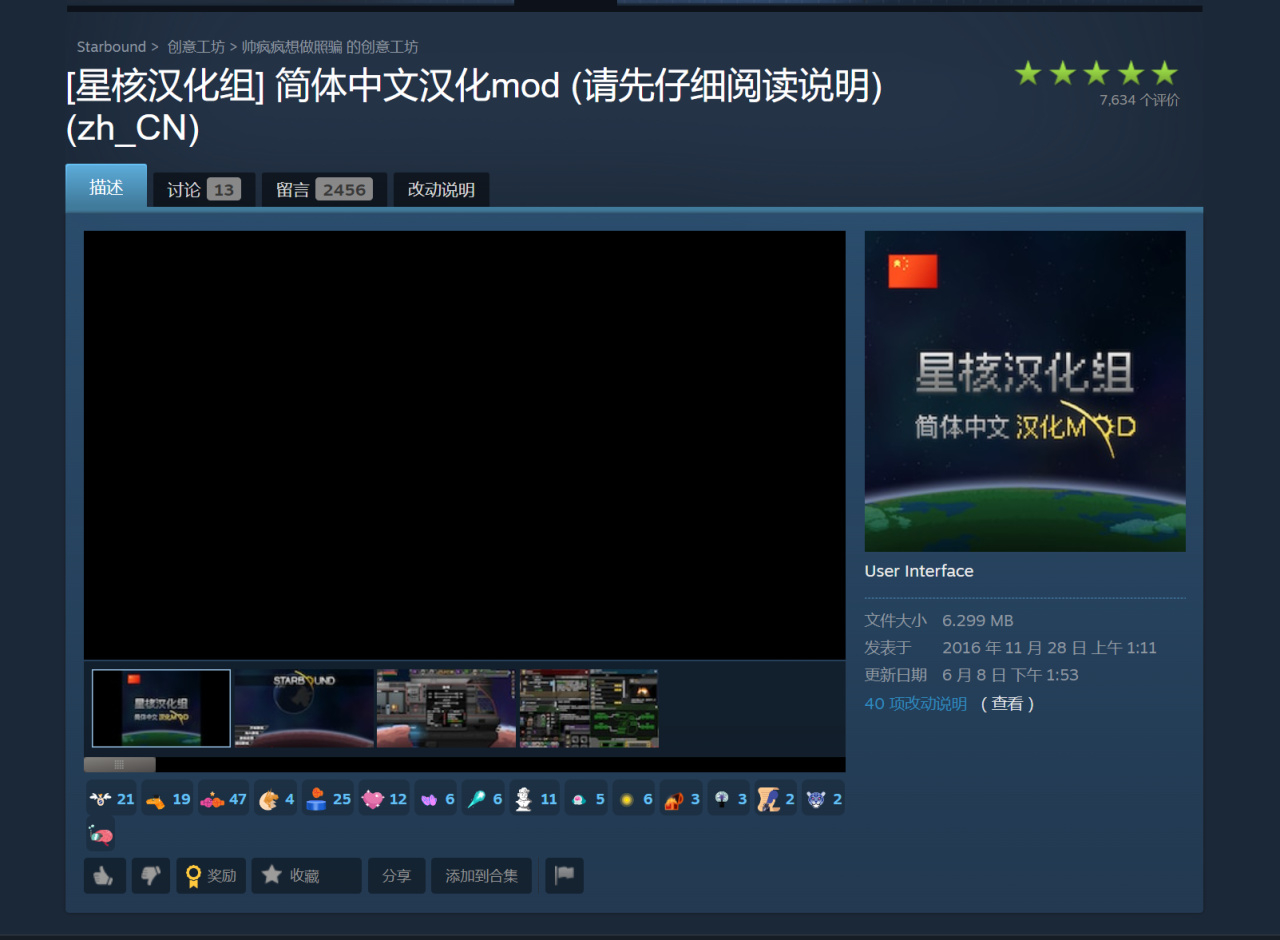Click the thumbnail strip scrollbar handle
Viewport: 1280px width, 940px height.
click(x=119, y=764)
